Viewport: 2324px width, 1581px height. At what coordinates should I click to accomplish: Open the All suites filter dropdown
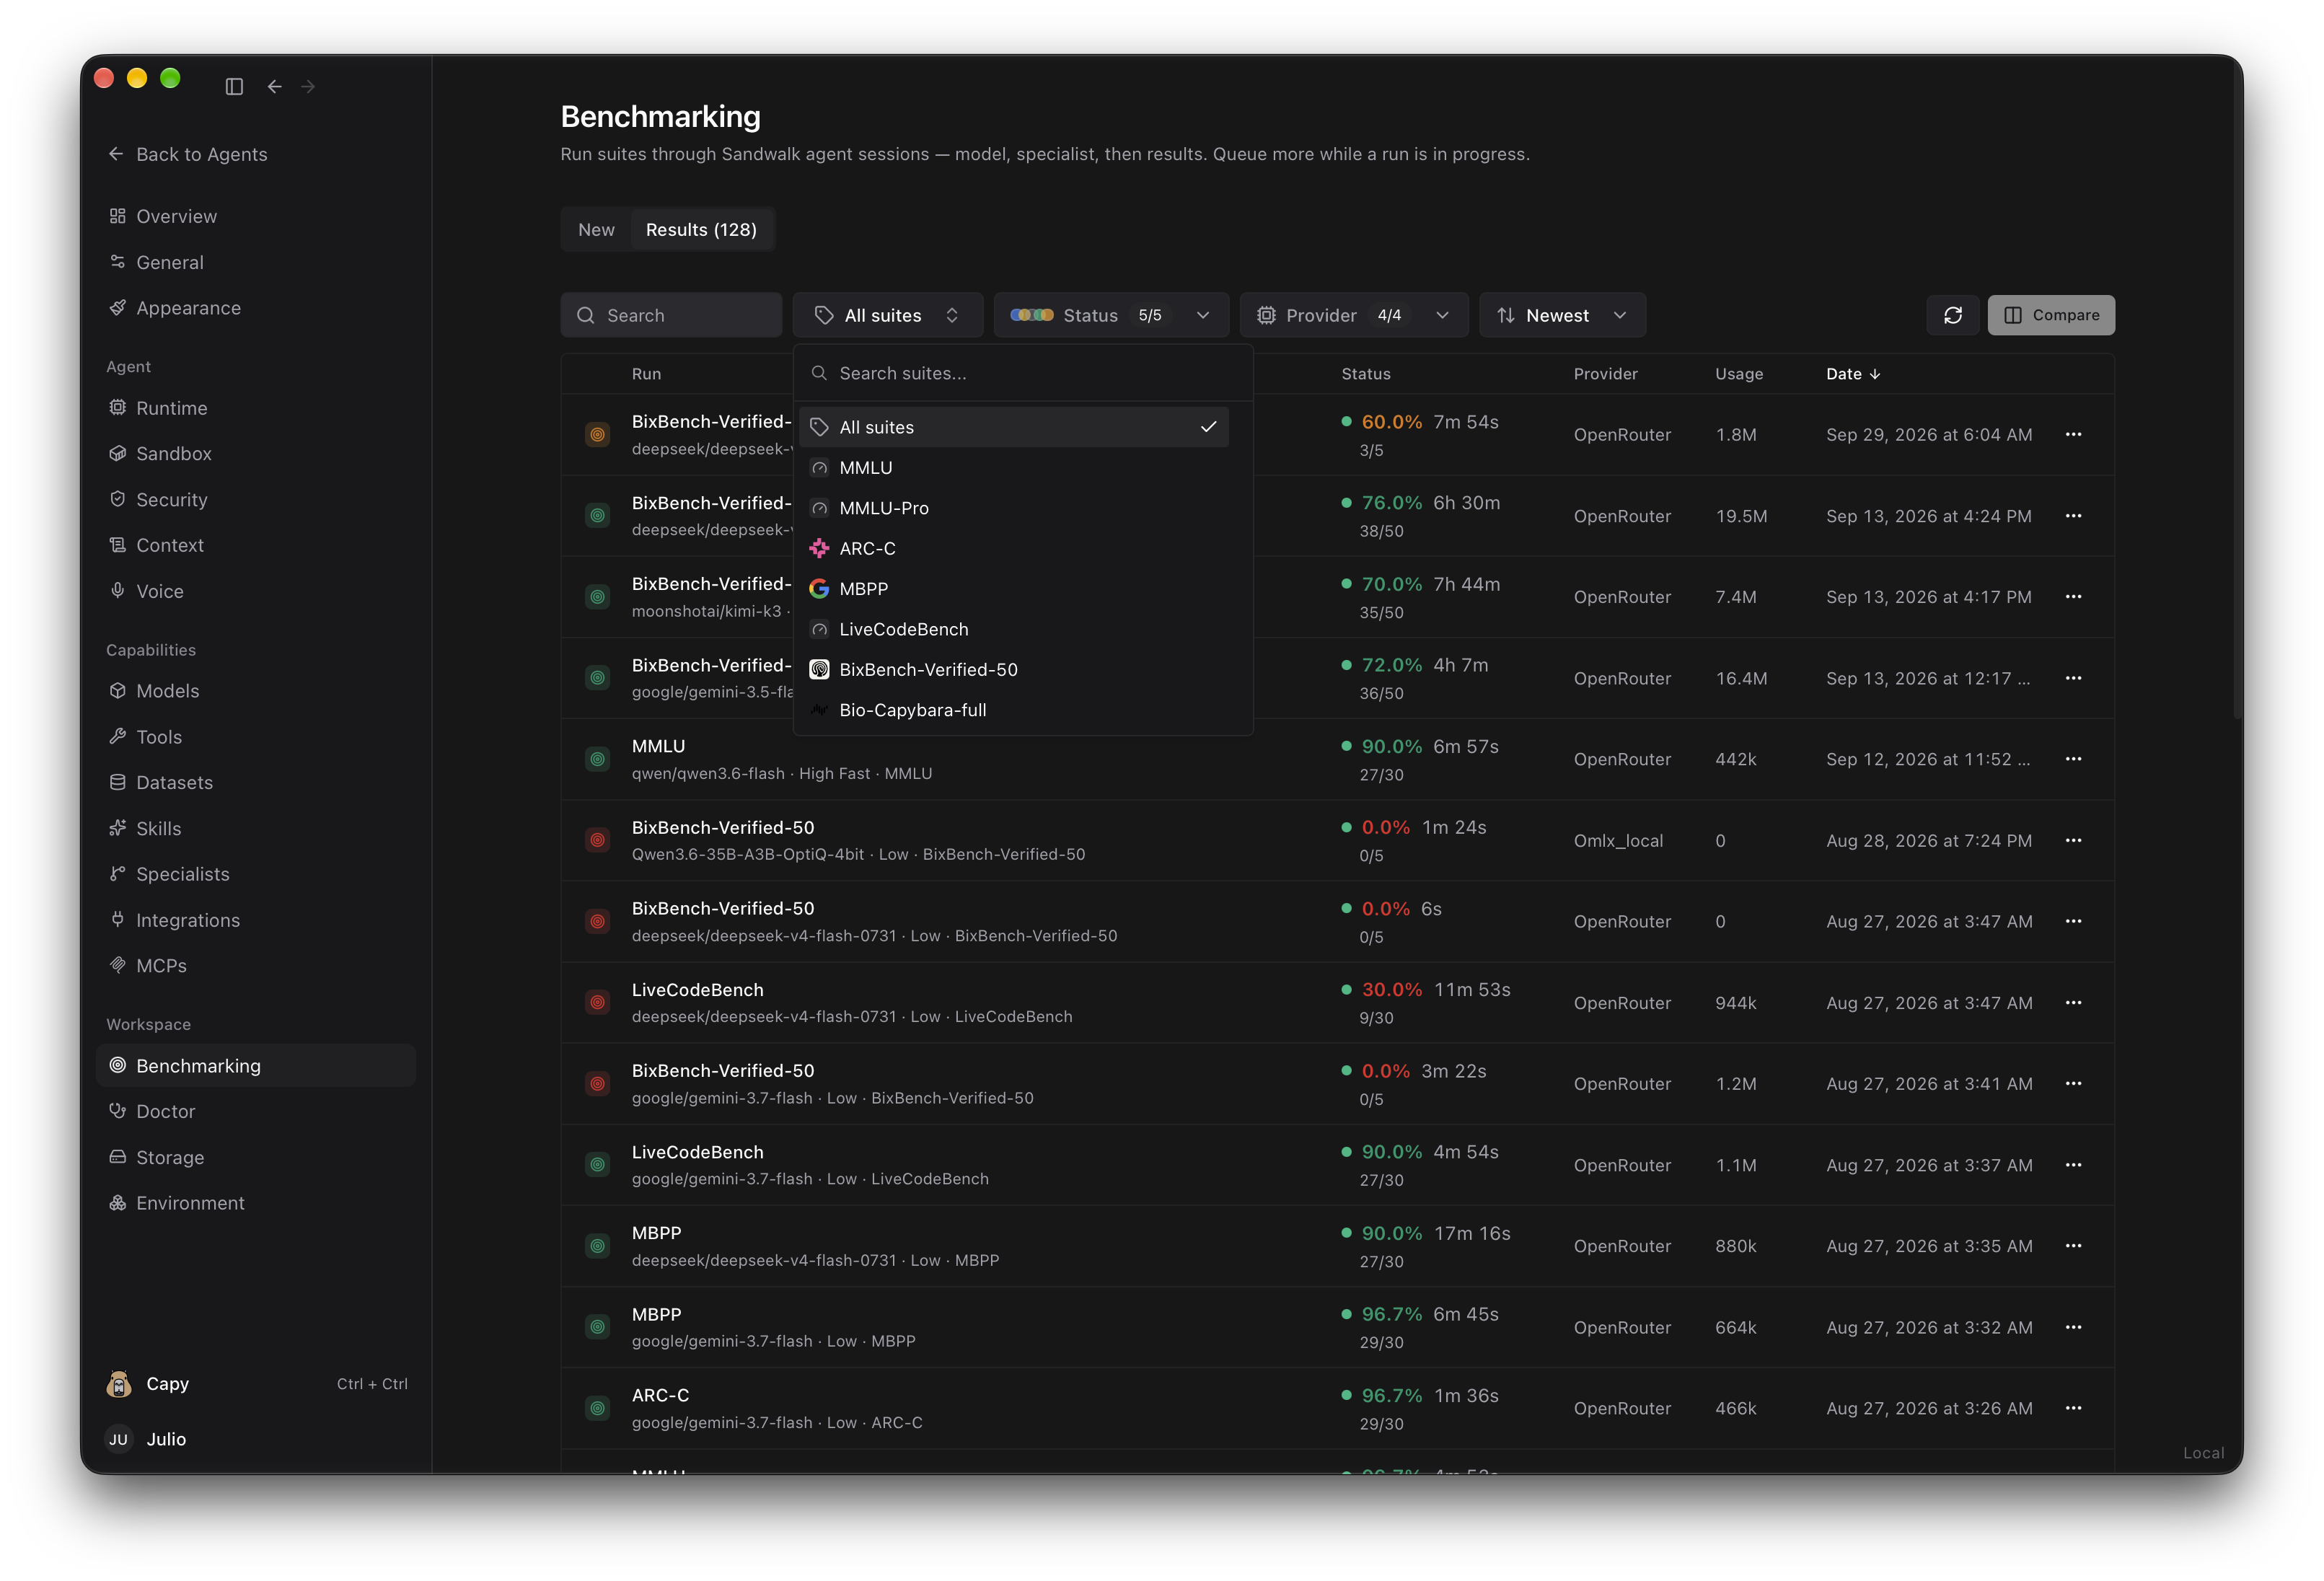[x=888, y=315]
